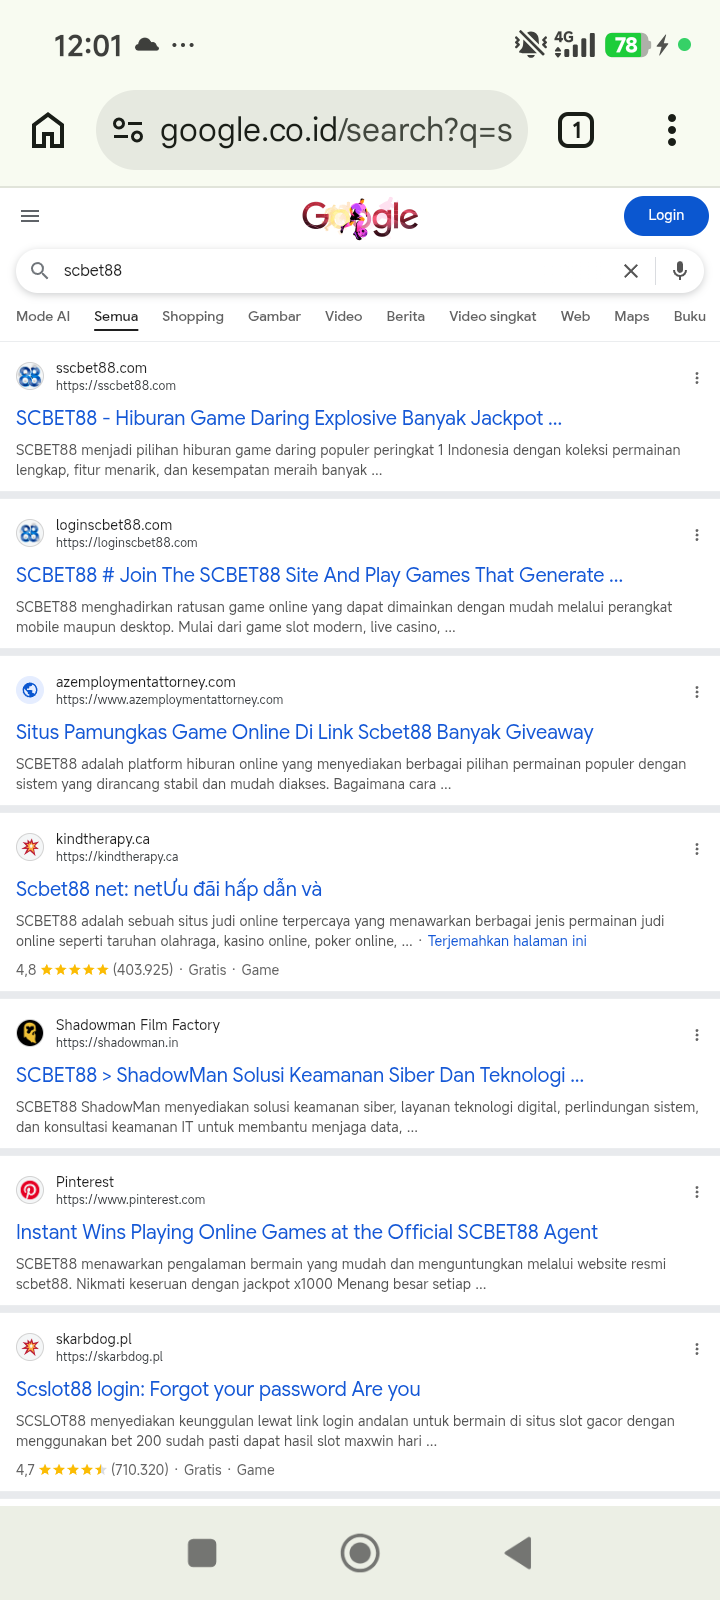Open the Google hamburger menu

click(30, 216)
